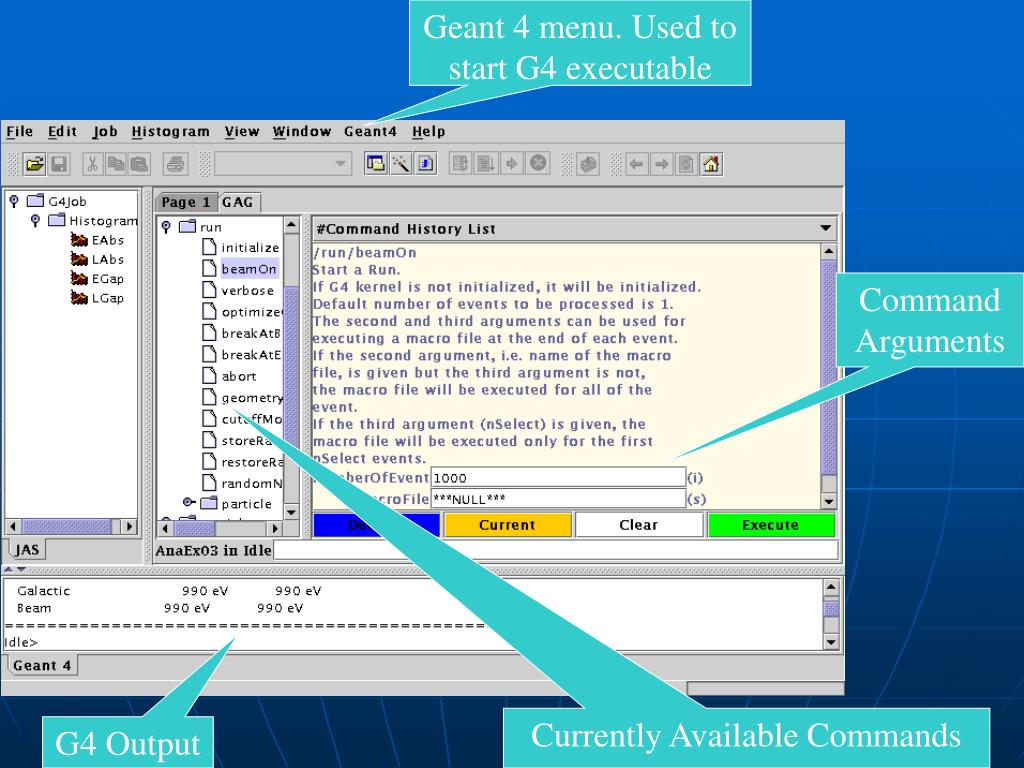The image size is (1024, 768).
Task: Open the Command History List dropdown
Action: [x=825, y=228]
